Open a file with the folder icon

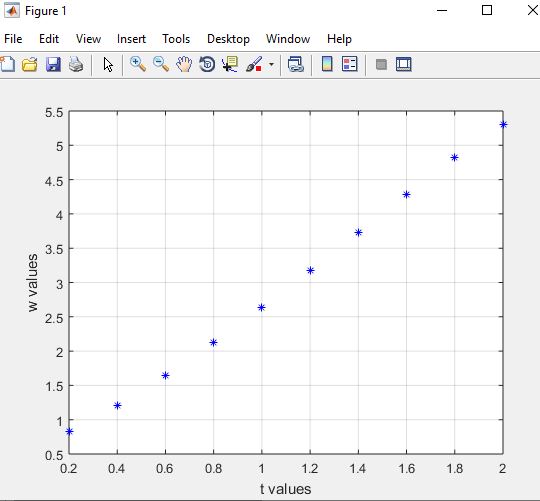pyautogui.click(x=30, y=64)
